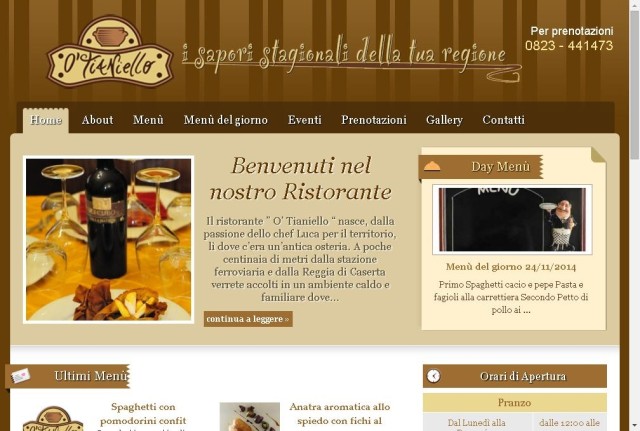The image size is (640, 431).
Task: Open Menù del giorno 24/11/2014 link
Action: (511, 267)
